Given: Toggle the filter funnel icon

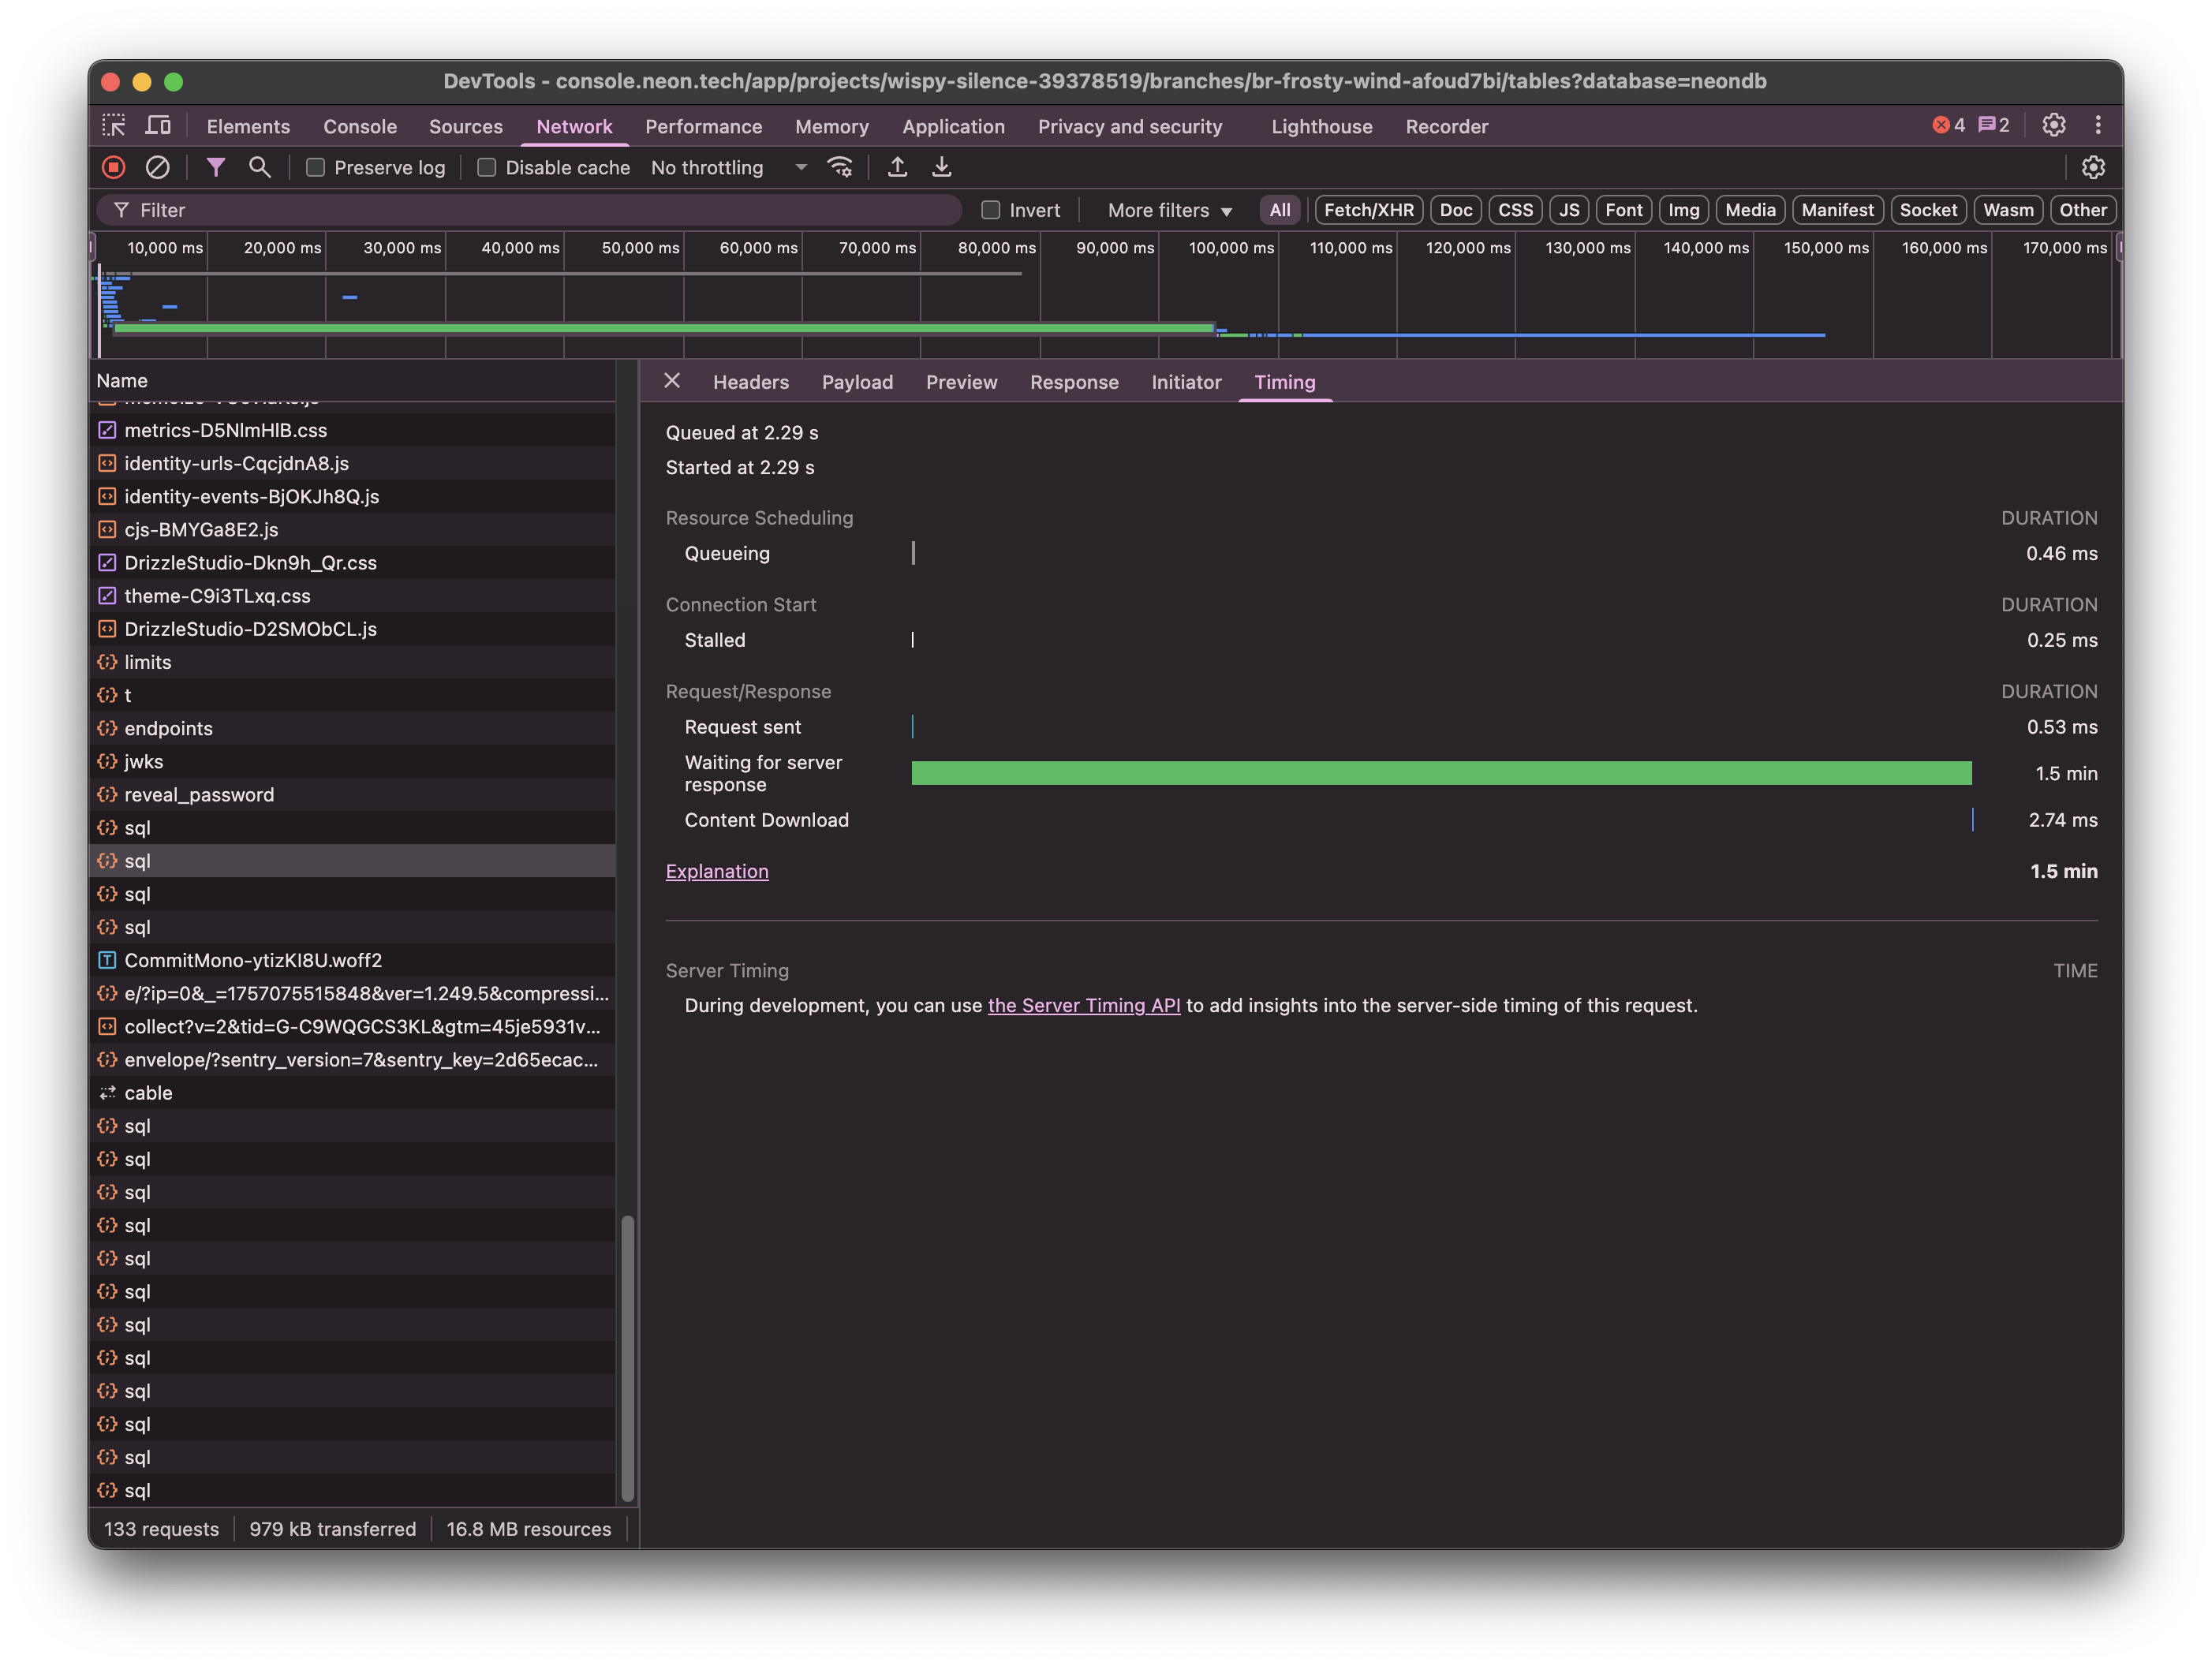Looking at the screenshot, I should 215,168.
